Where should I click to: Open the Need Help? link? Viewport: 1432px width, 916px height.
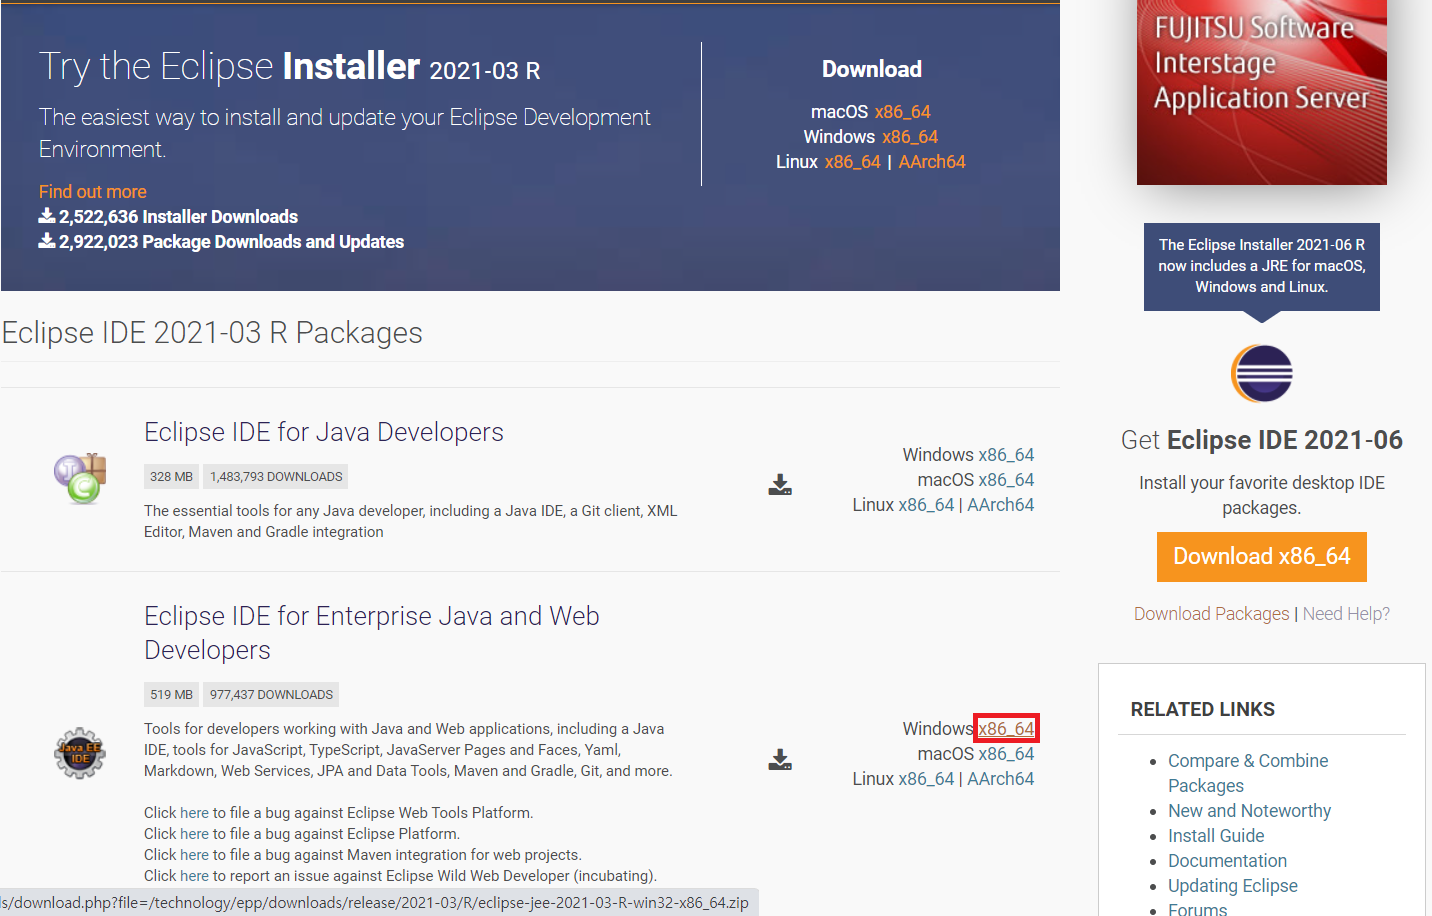[1346, 614]
